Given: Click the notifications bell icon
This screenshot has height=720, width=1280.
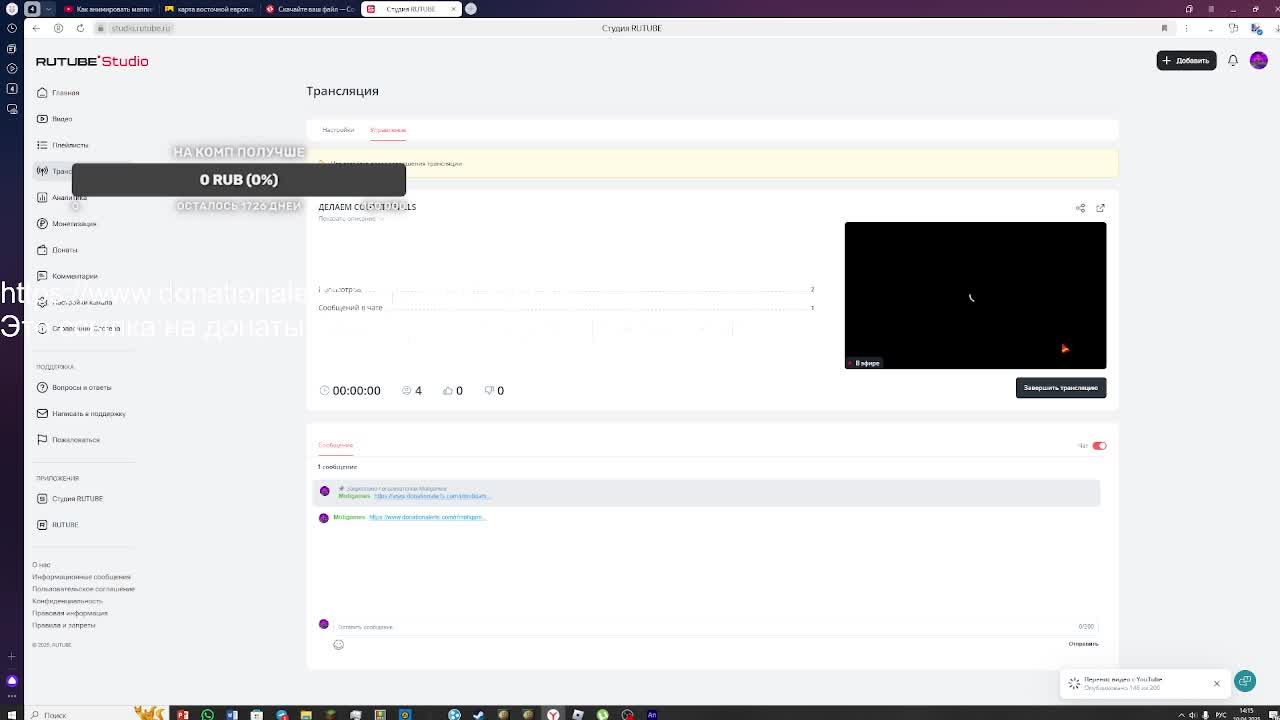Looking at the screenshot, I should 1232,60.
